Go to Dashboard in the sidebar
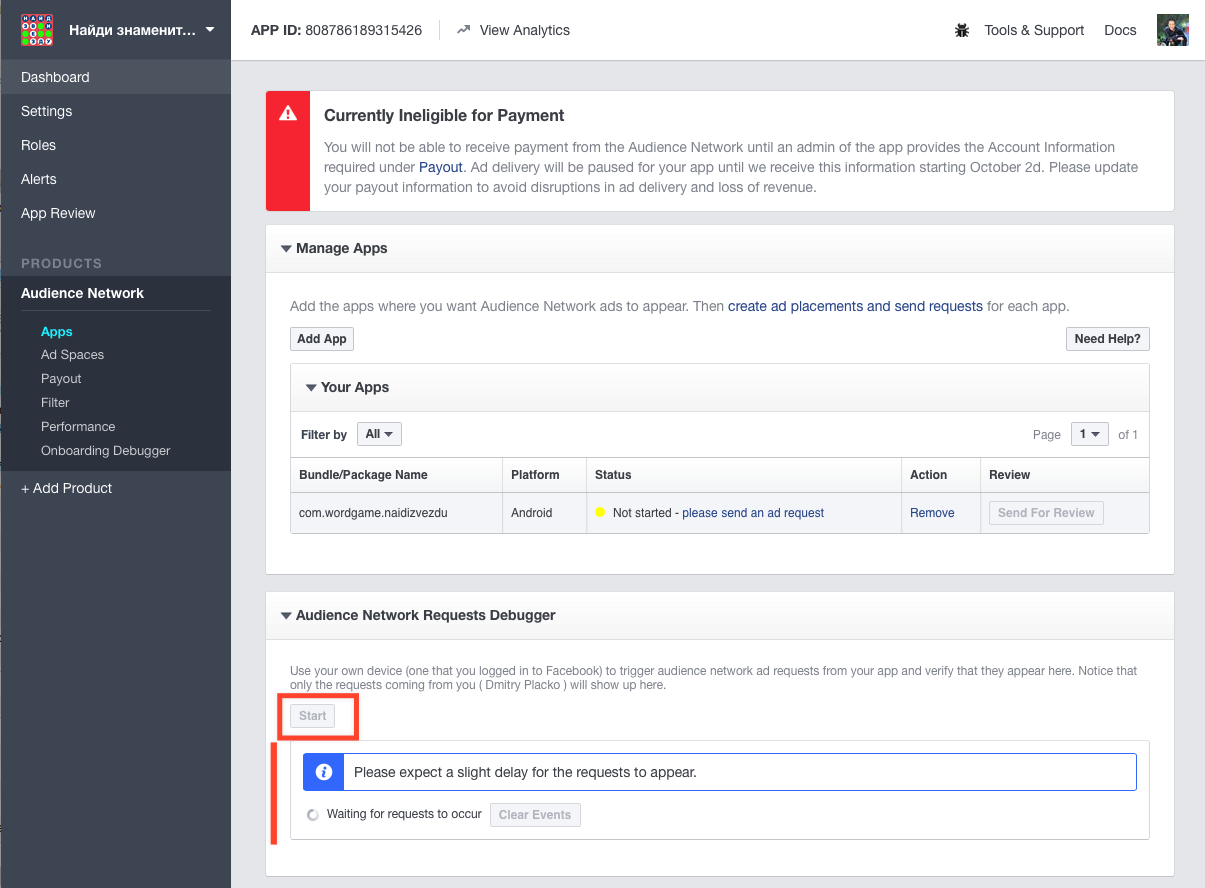Image resolution: width=1205 pixels, height=888 pixels. click(x=115, y=77)
